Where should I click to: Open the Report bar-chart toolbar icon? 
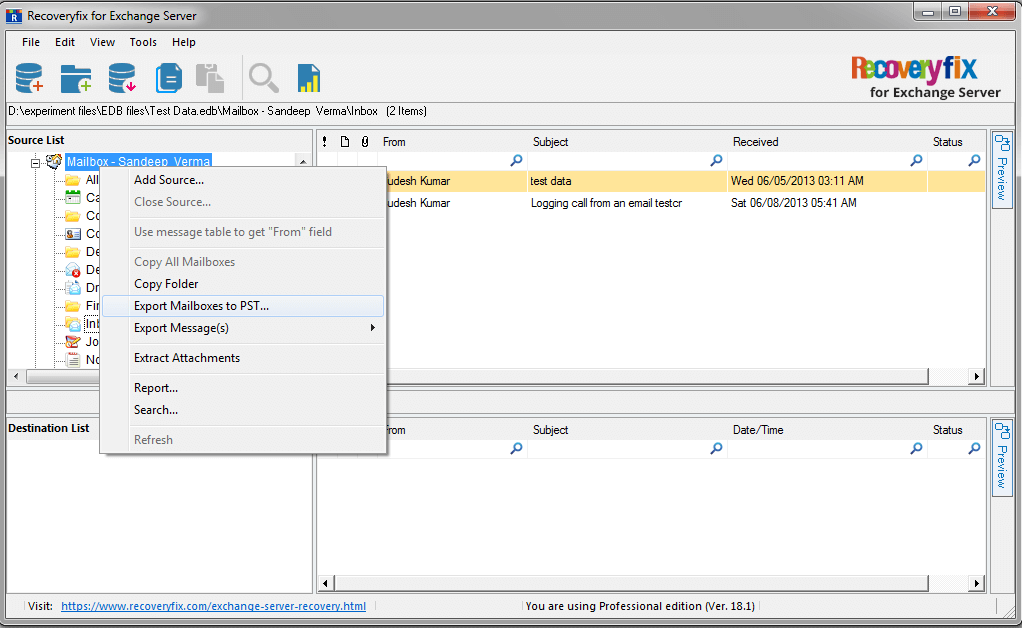pos(309,78)
